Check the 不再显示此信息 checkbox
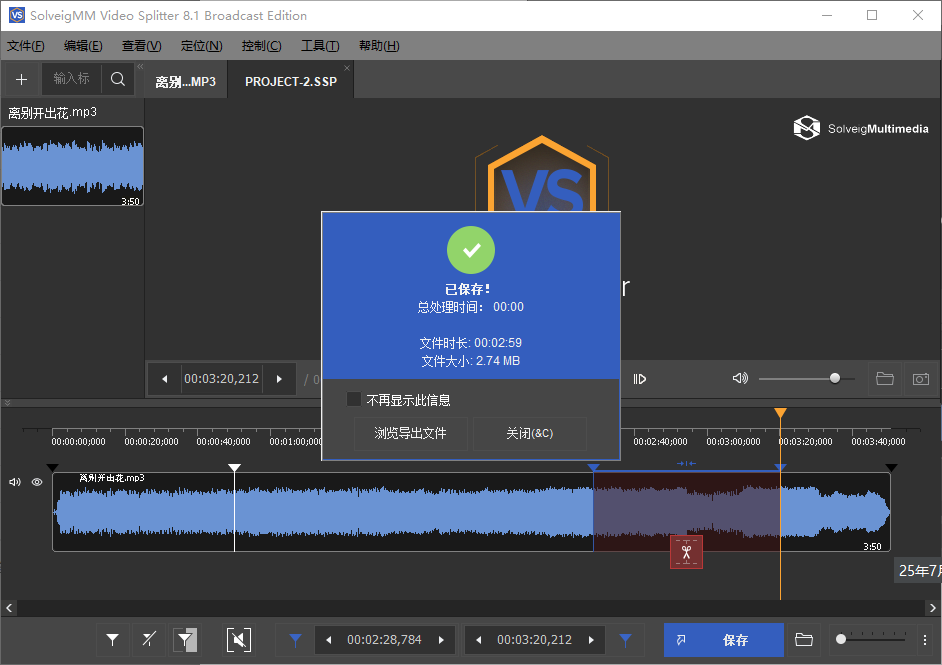Viewport: 942px width, 665px height. point(354,398)
